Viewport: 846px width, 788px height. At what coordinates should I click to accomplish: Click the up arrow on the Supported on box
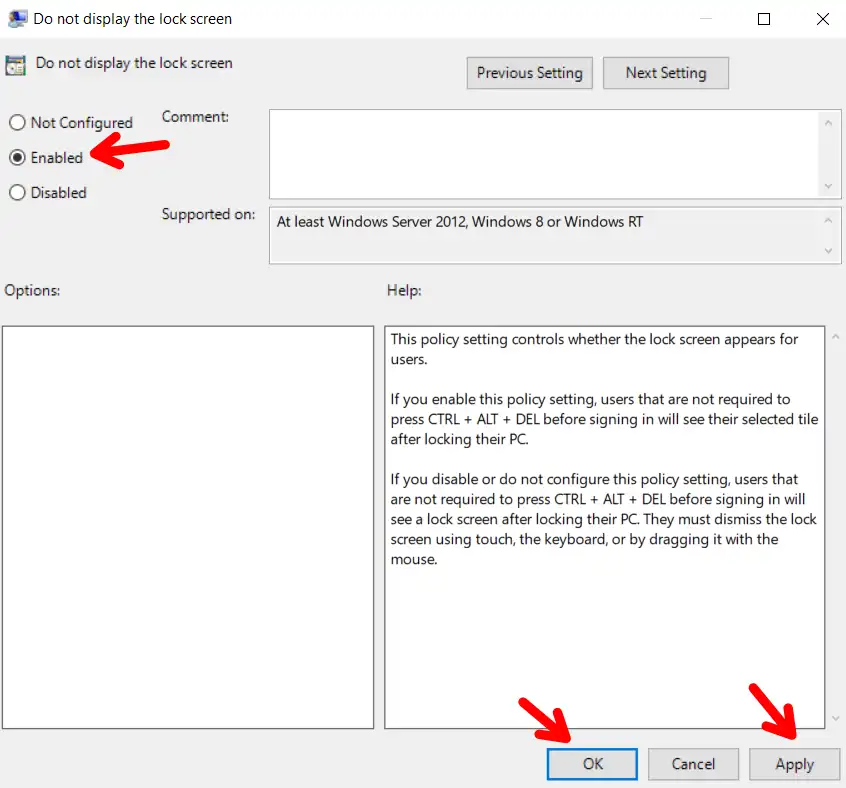click(x=829, y=218)
